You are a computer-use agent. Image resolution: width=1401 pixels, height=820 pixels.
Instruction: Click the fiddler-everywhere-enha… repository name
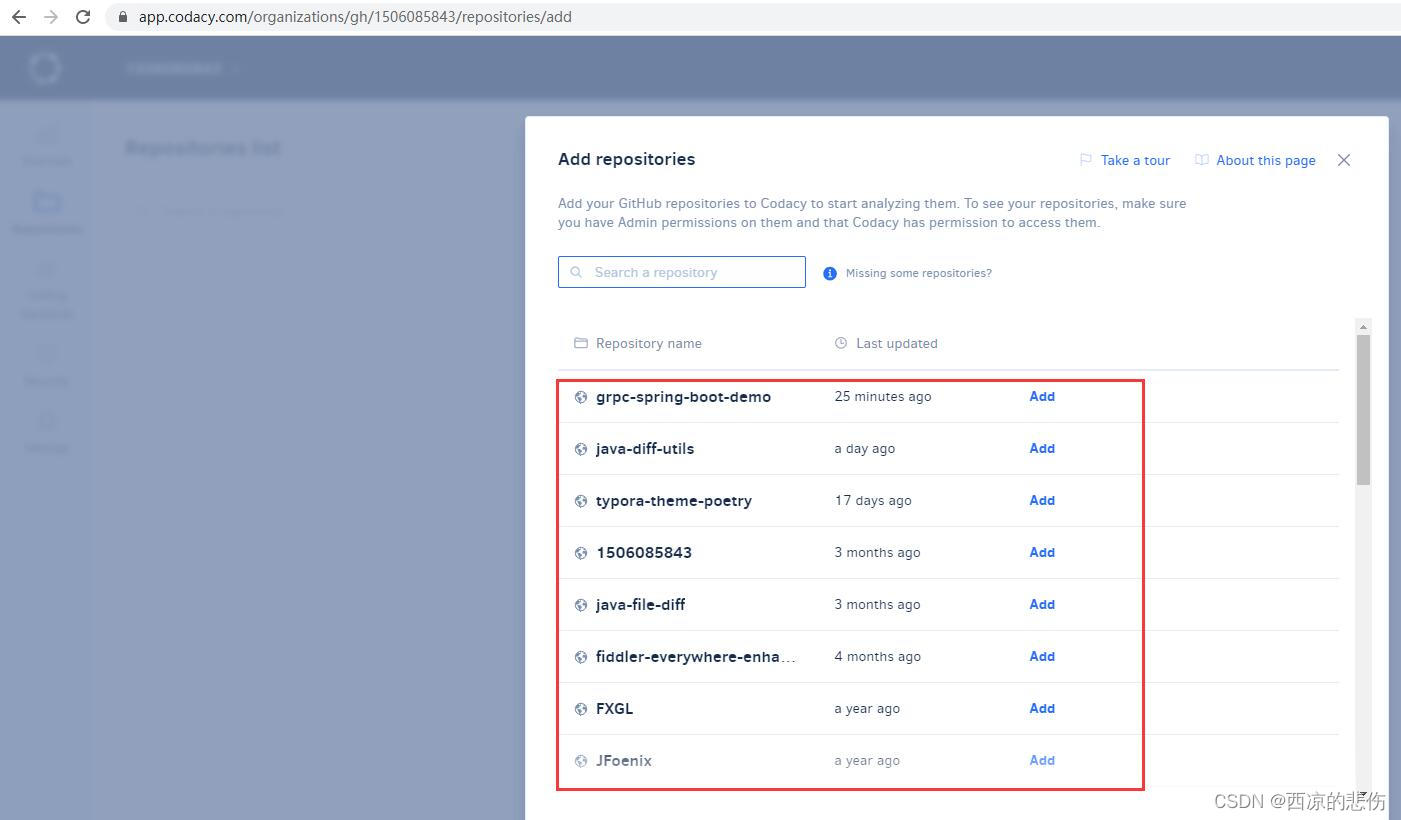[696, 657]
